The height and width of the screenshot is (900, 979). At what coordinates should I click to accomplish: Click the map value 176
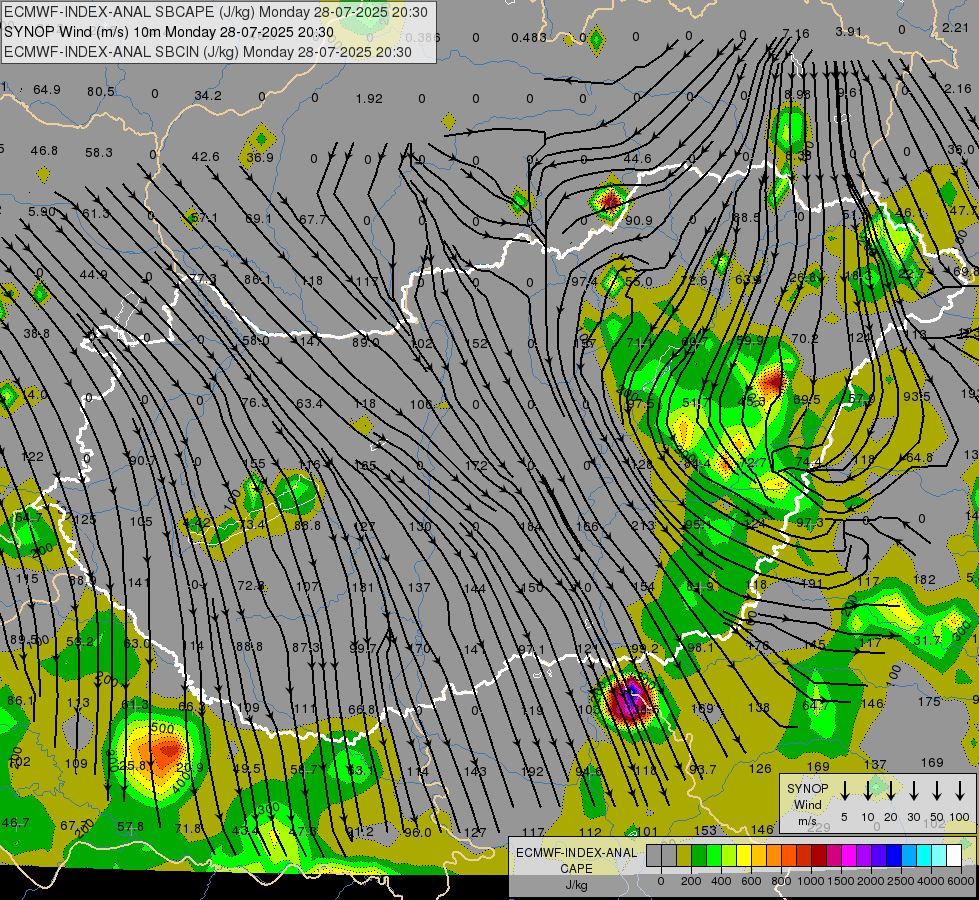(758, 645)
